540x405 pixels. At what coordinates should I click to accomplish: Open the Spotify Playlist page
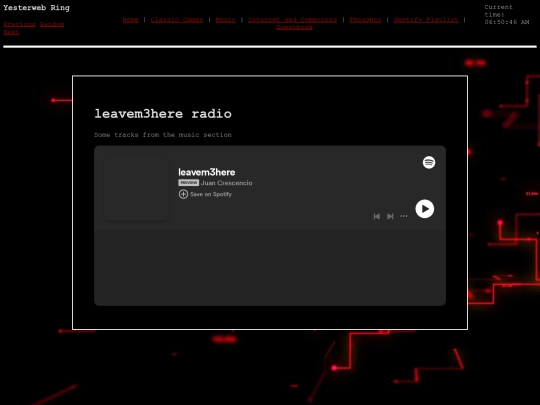426,20
